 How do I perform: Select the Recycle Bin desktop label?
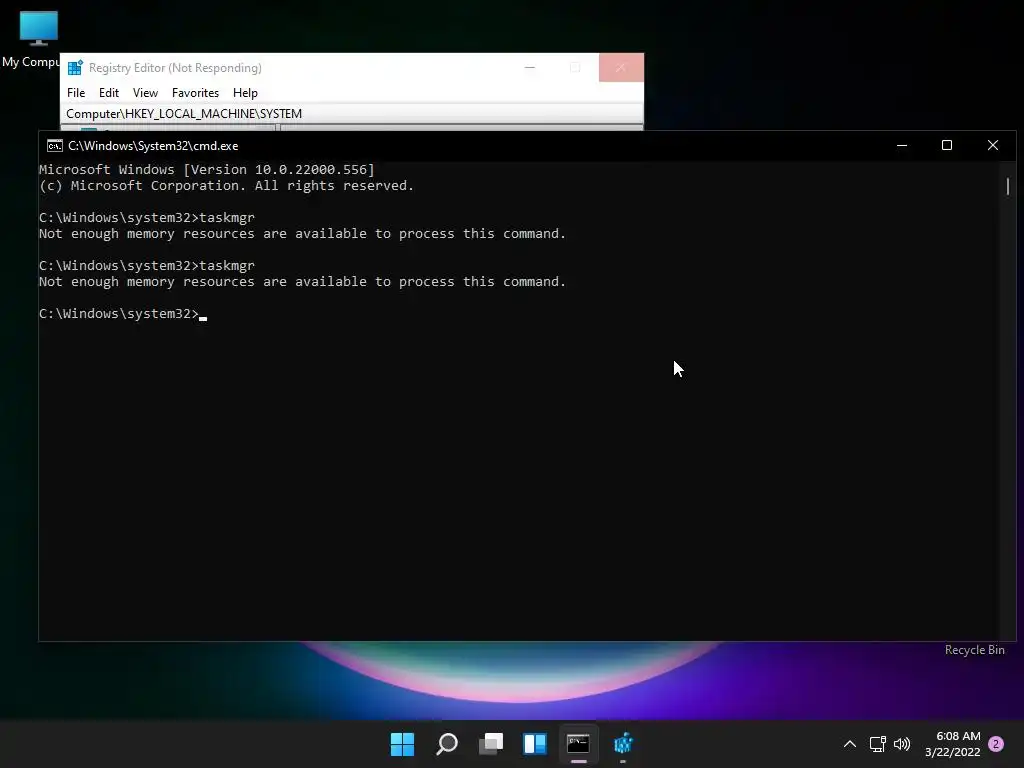click(974, 650)
